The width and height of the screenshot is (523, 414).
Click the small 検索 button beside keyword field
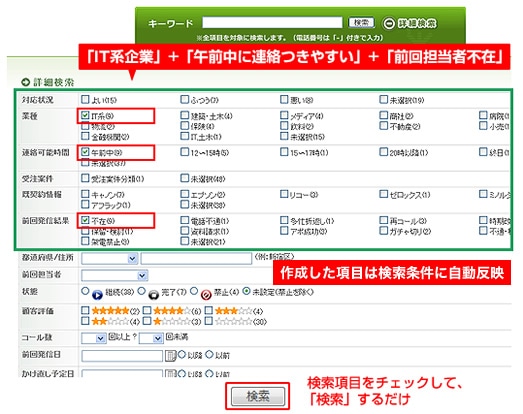point(361,23)
